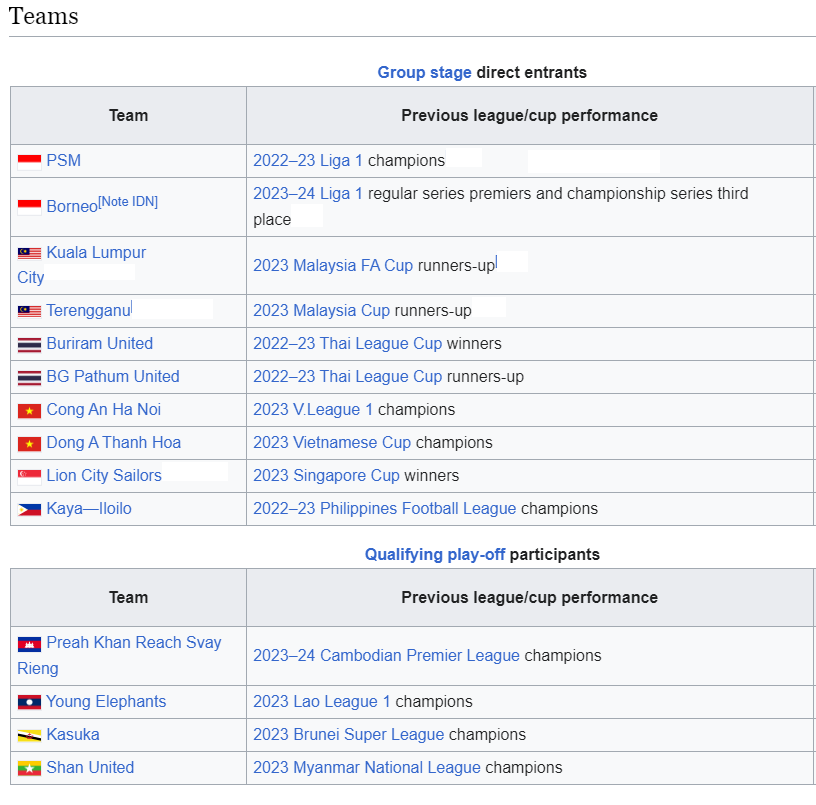
Task: Open the Group stage link
Action: [424, 72]
